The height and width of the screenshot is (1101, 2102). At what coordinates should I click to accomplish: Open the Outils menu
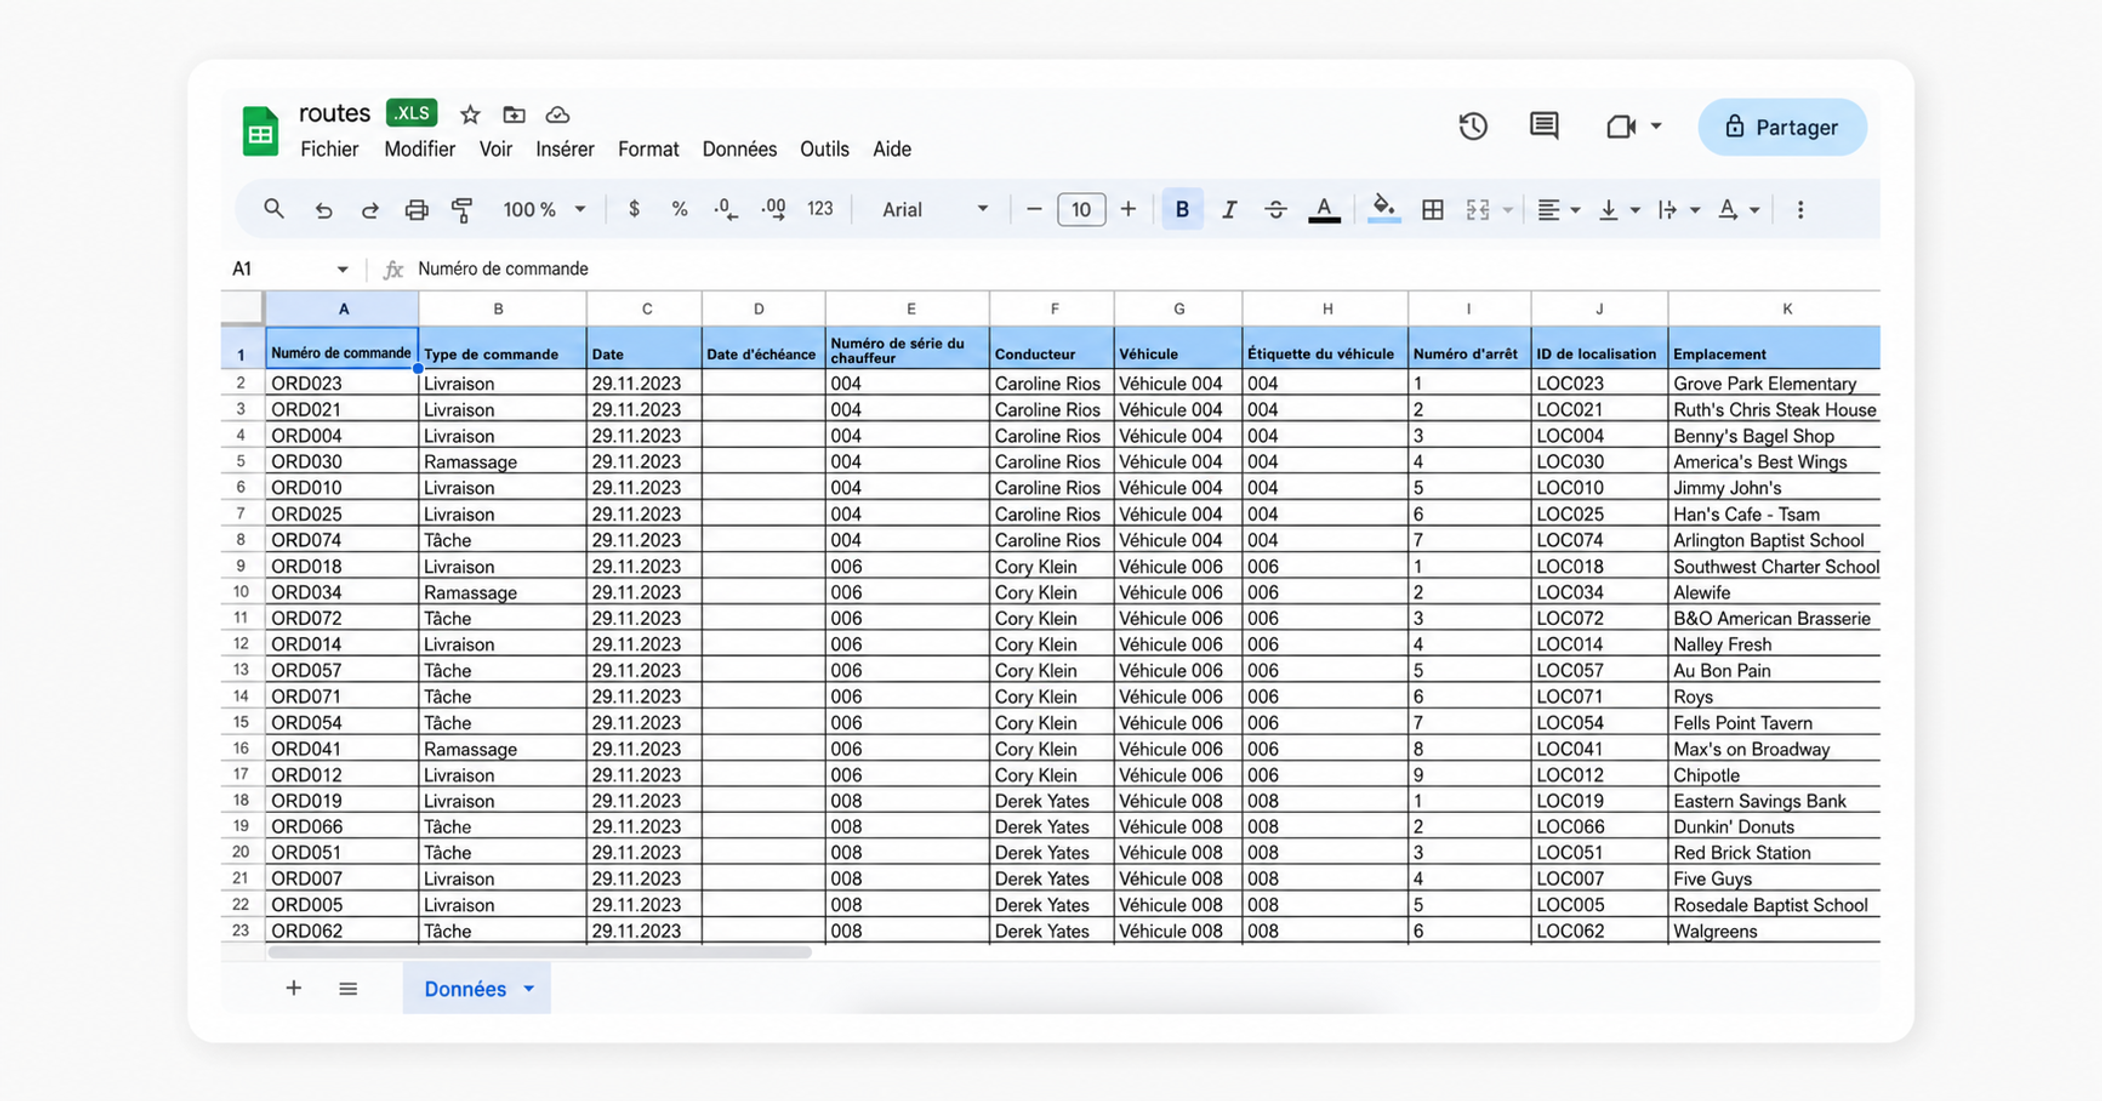(824, 149)
